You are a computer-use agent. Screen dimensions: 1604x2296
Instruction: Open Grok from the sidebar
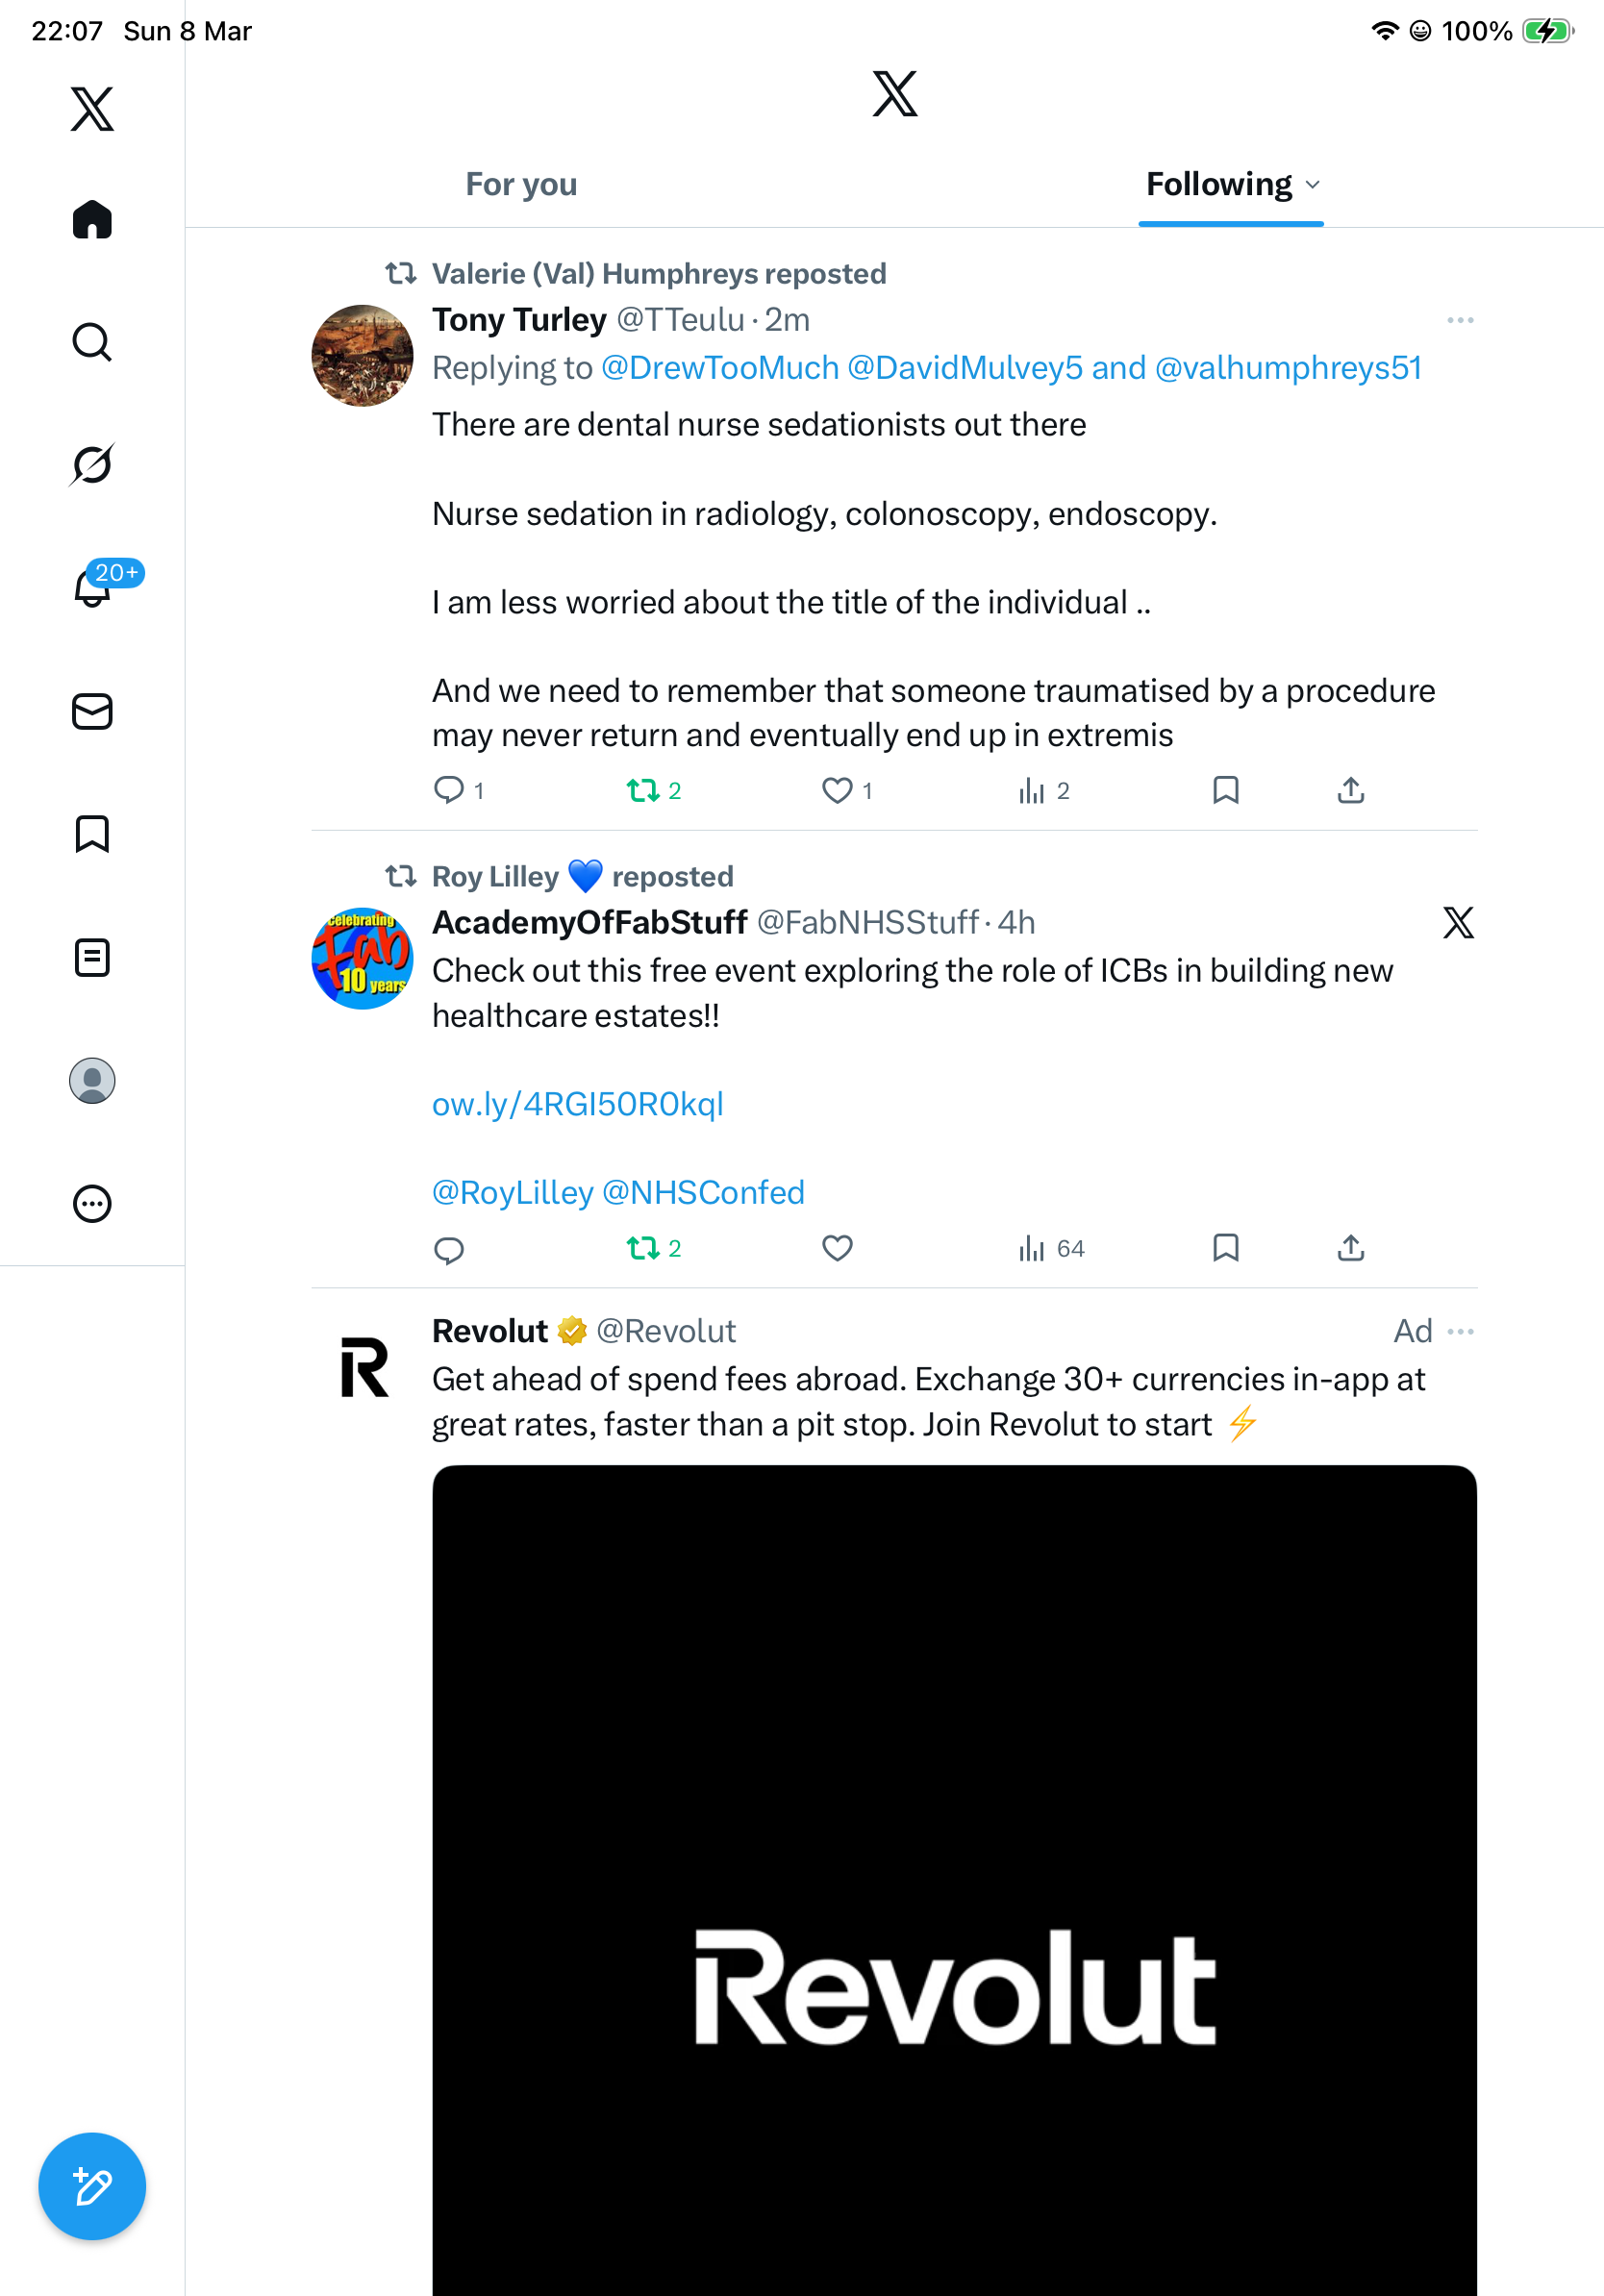coord(92,464)
